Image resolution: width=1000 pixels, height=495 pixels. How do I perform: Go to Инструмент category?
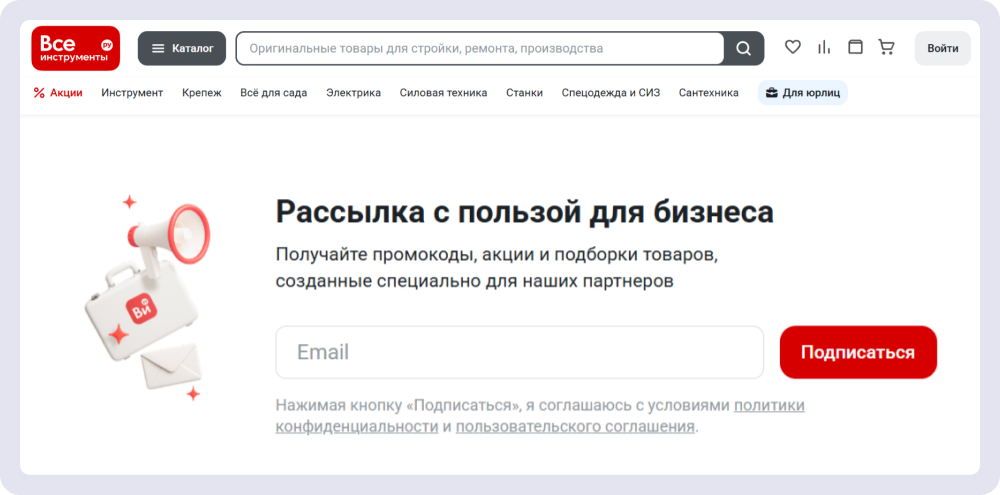(132, 93)
